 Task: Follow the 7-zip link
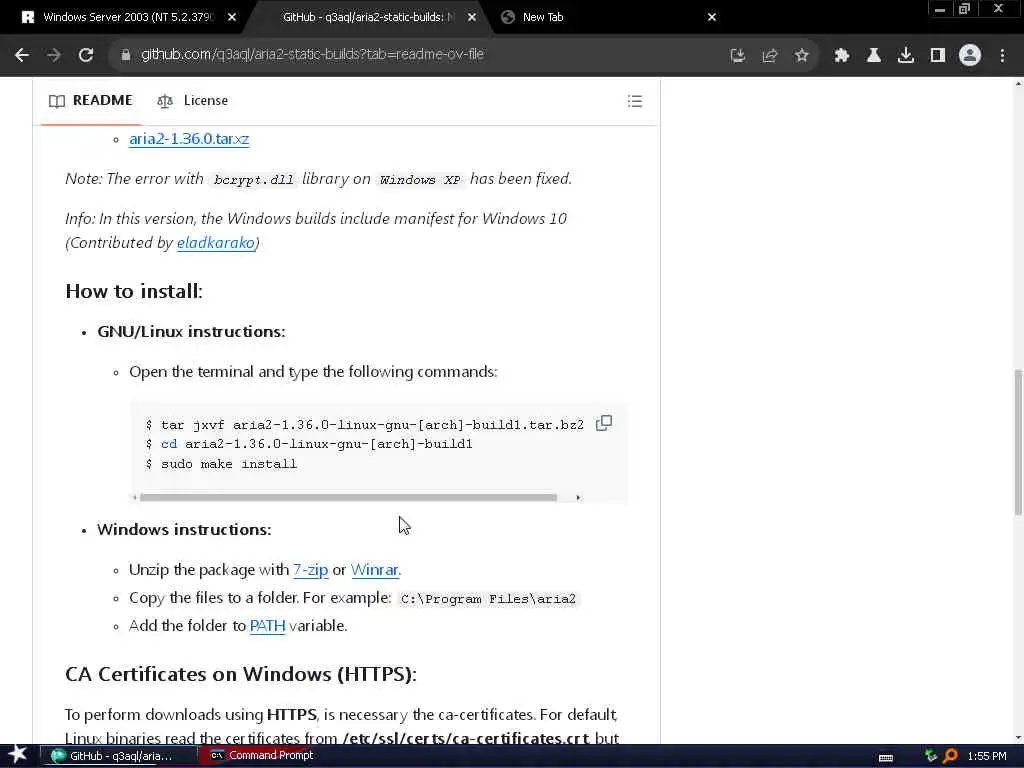point(310,570)
